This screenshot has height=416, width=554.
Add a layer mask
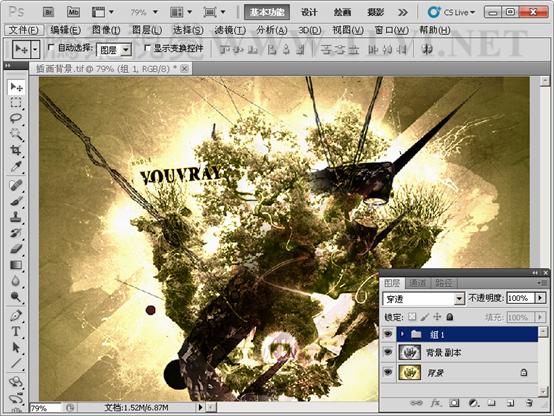click(454, 403)
